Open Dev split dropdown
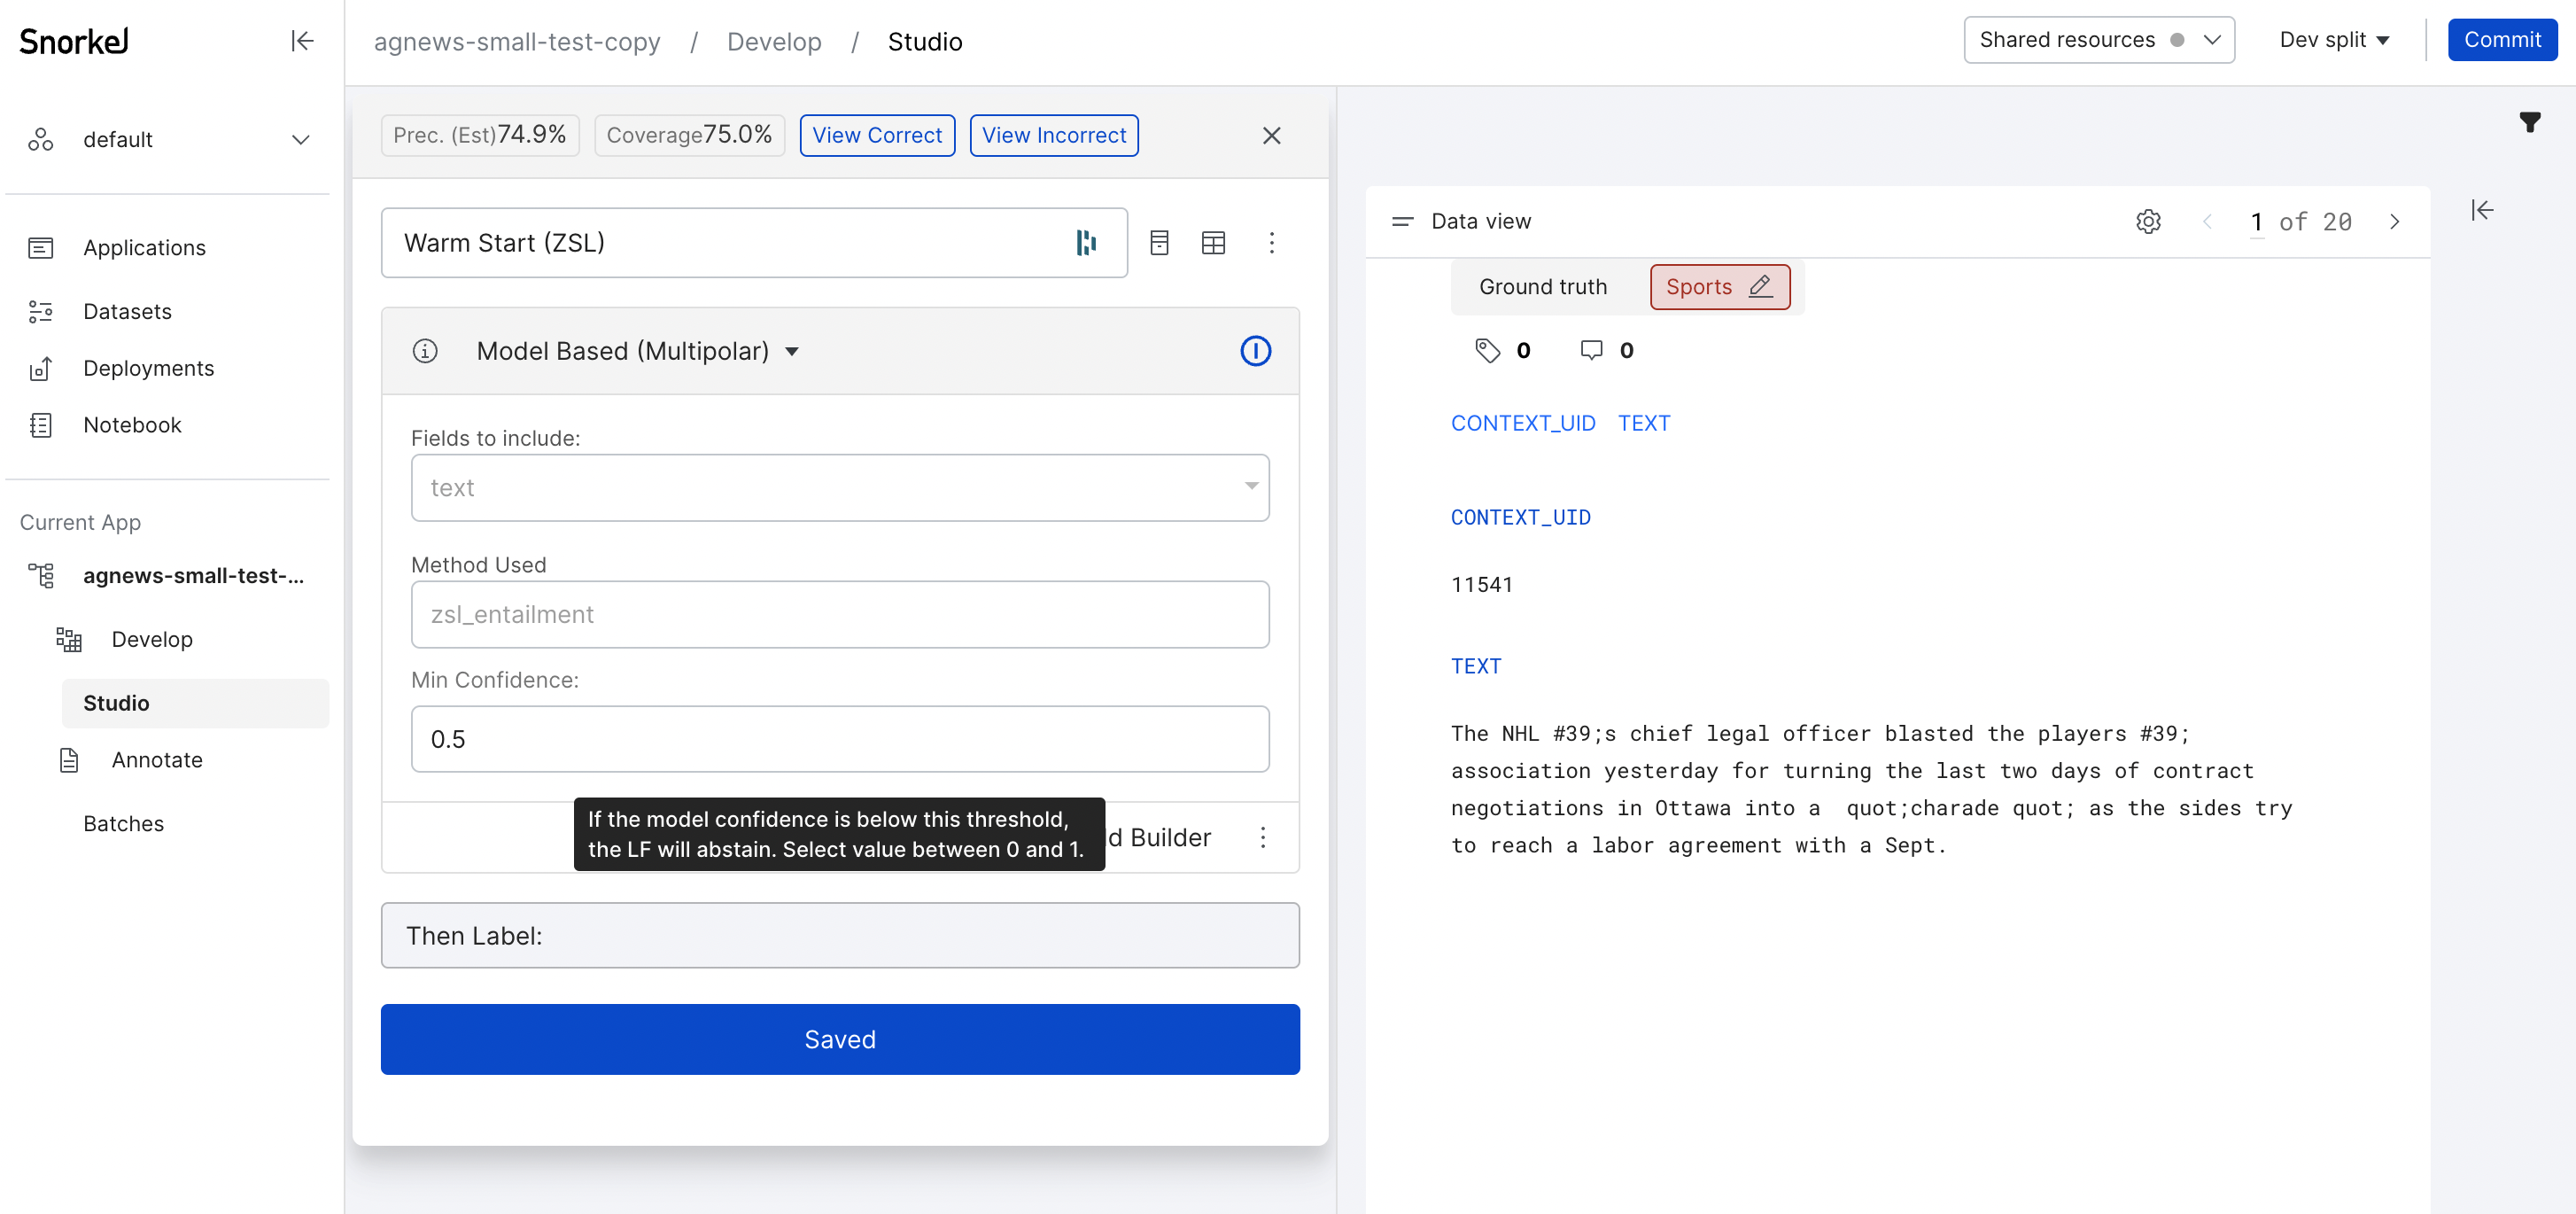The image size is (2576, 1214). (x=2334, y=40)
